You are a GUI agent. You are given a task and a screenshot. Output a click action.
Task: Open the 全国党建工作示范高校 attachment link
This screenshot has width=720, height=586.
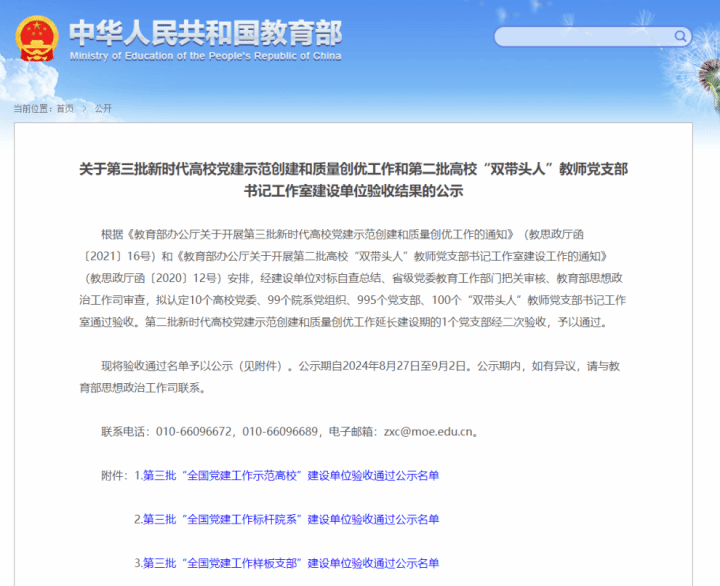291,476
